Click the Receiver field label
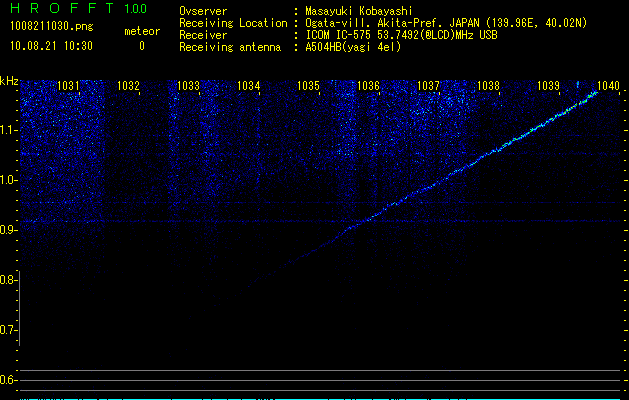The image size is (629, 400). (x=203, y=35)
